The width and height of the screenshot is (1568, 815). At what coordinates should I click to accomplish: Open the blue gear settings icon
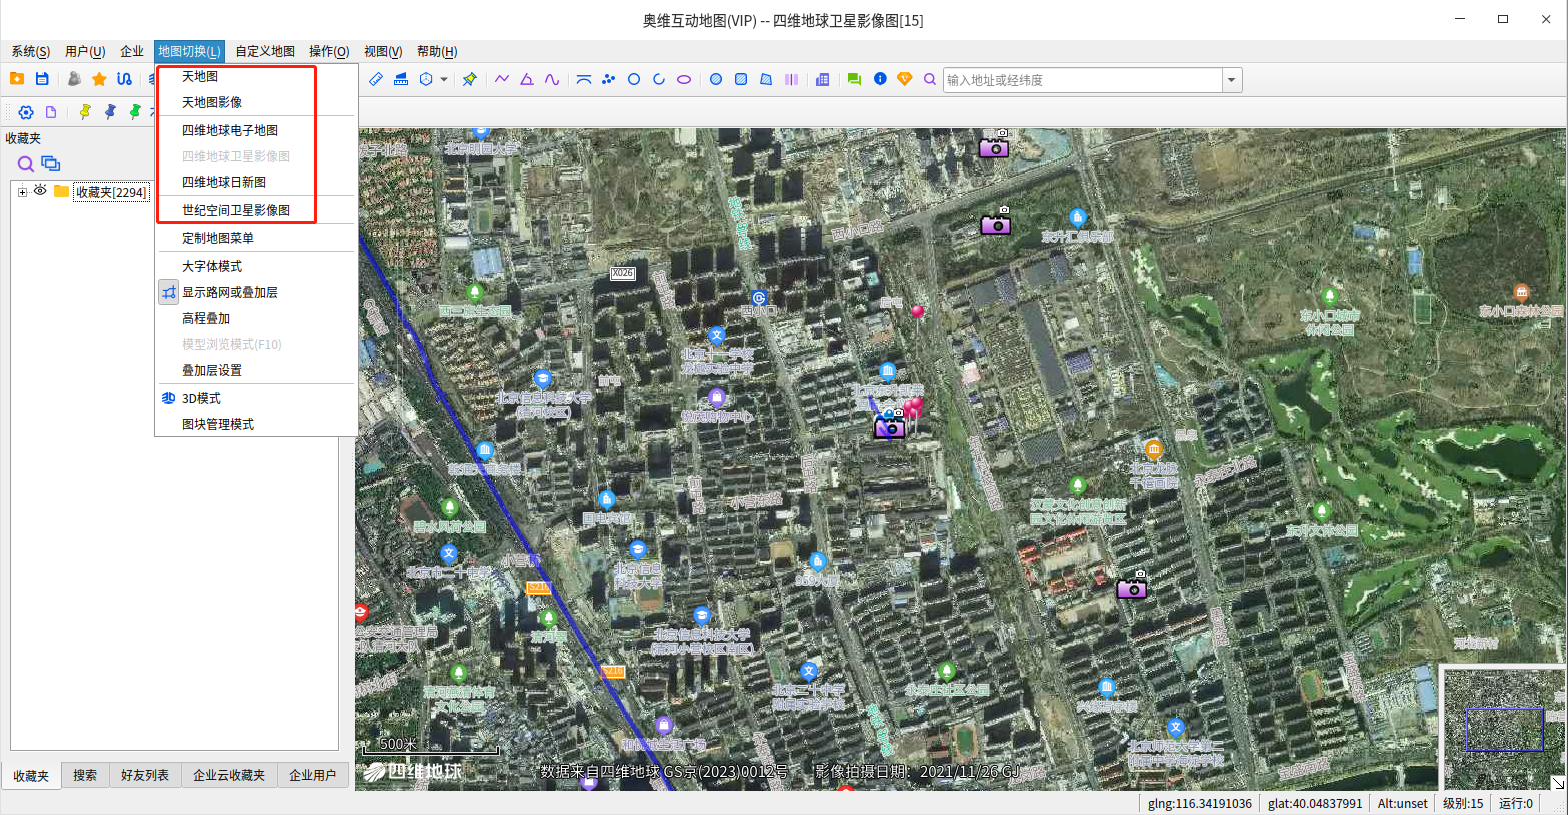[x=26, y=112]
